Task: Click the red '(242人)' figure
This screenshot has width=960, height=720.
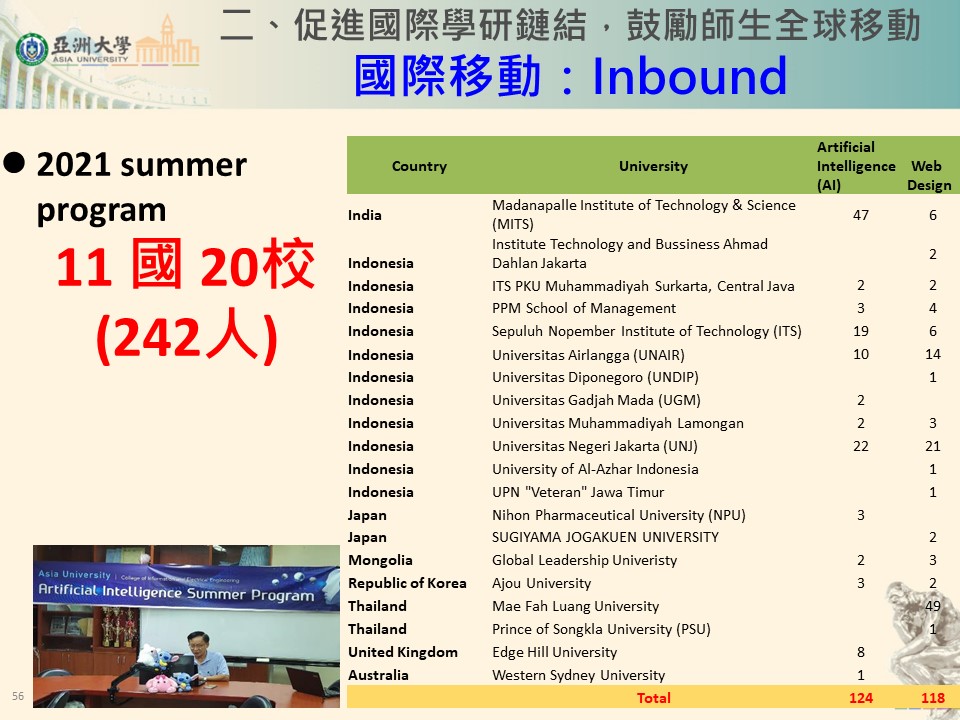Action: (x=187, y=336)
